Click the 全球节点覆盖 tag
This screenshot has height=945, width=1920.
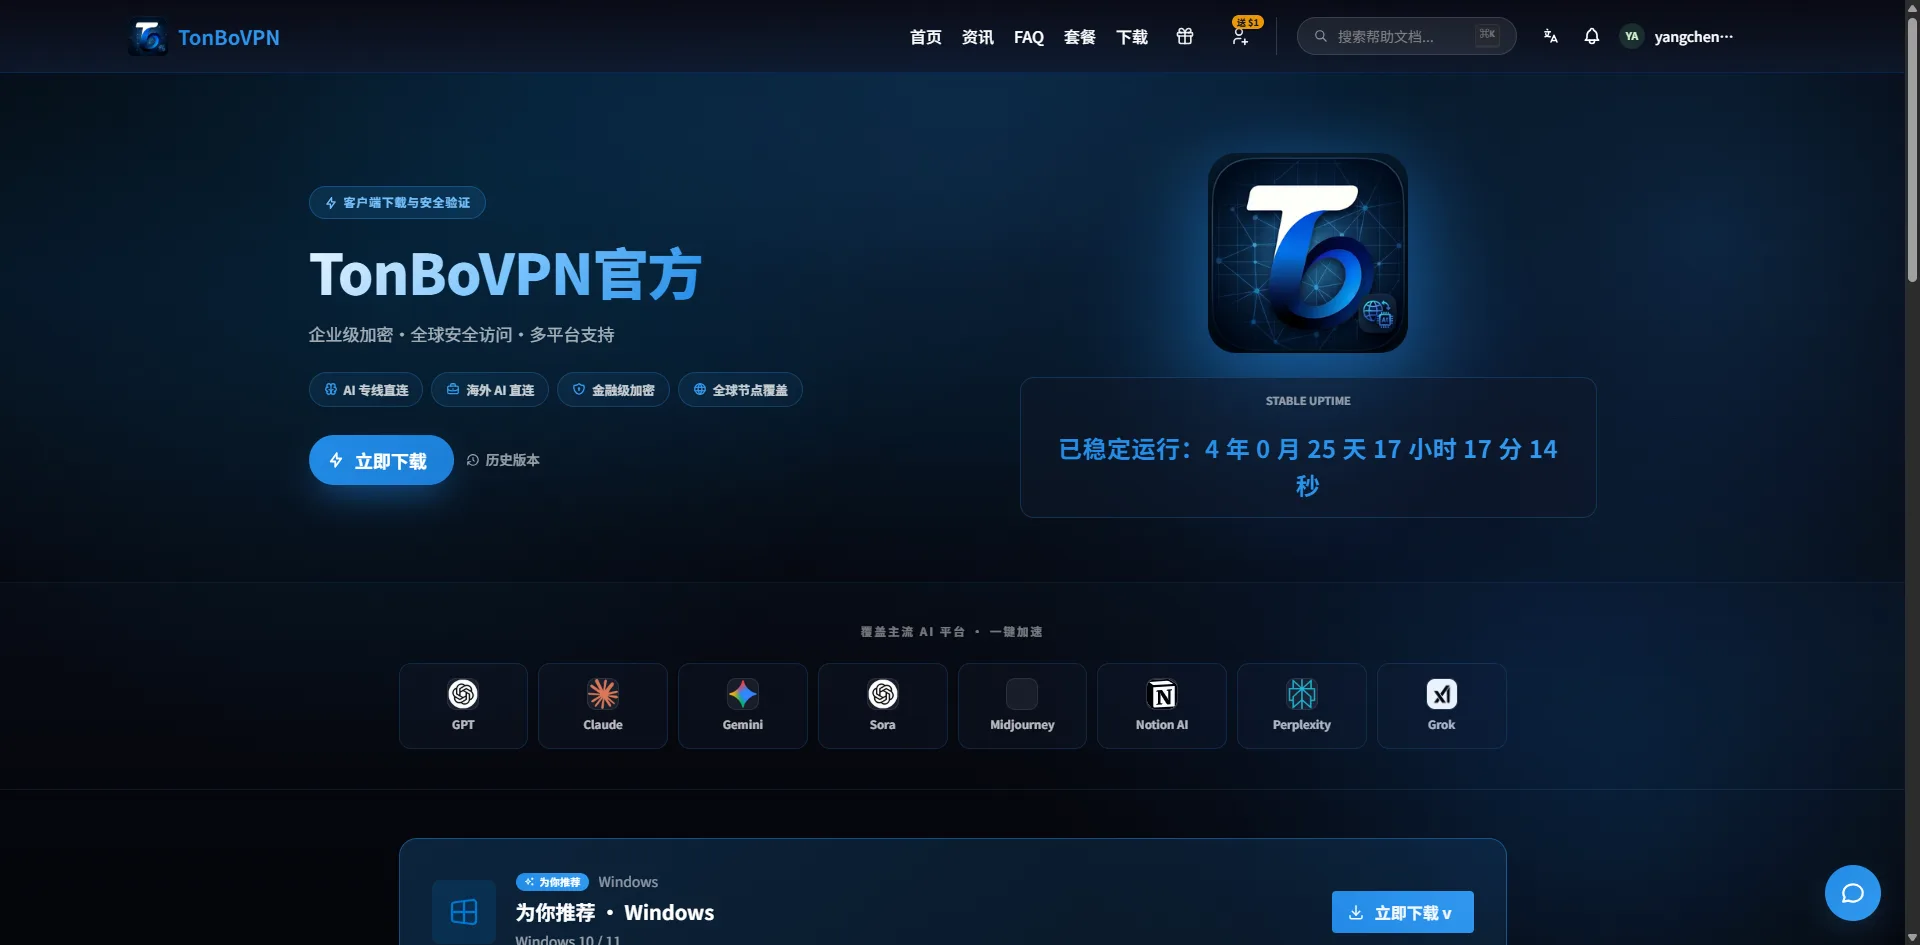pos(740,389)
